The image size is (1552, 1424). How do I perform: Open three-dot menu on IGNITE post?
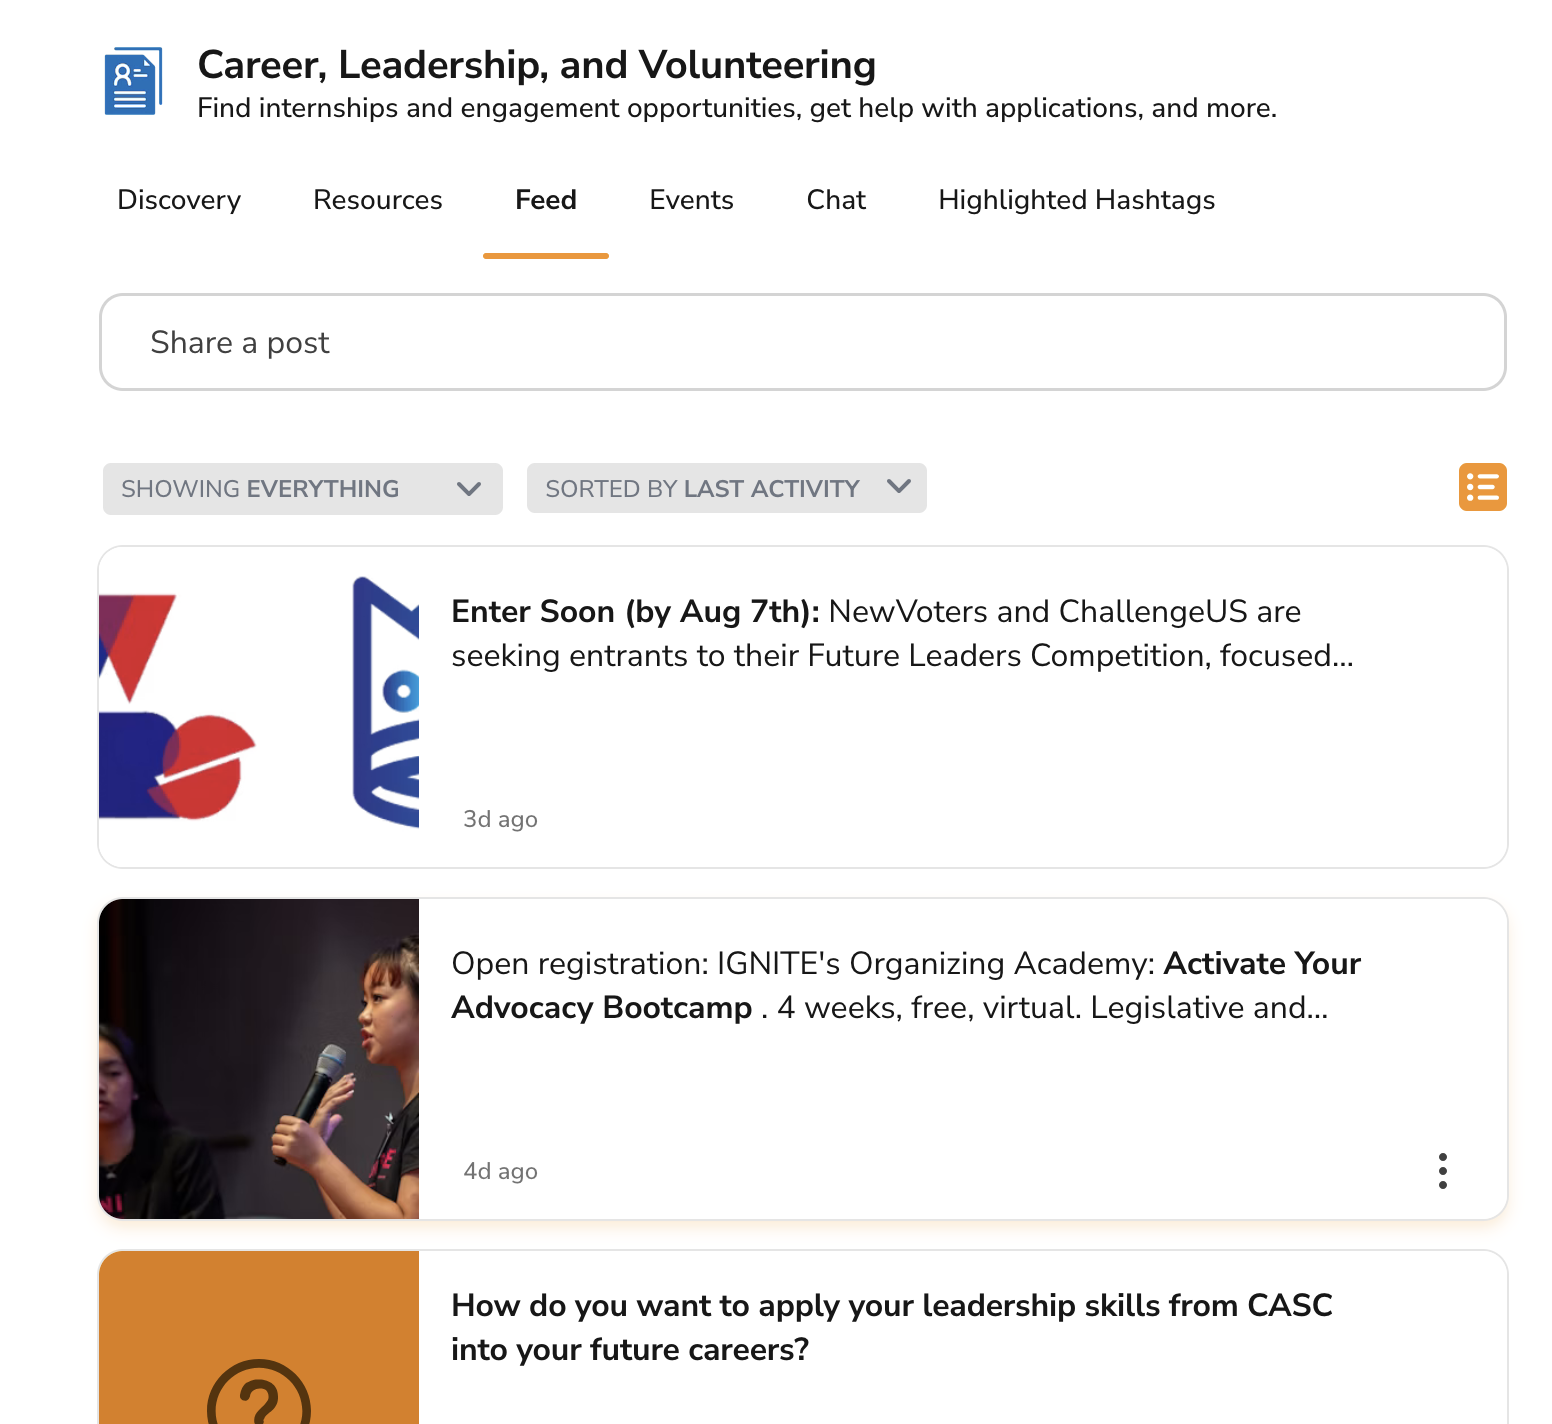pos(1442,1171)
